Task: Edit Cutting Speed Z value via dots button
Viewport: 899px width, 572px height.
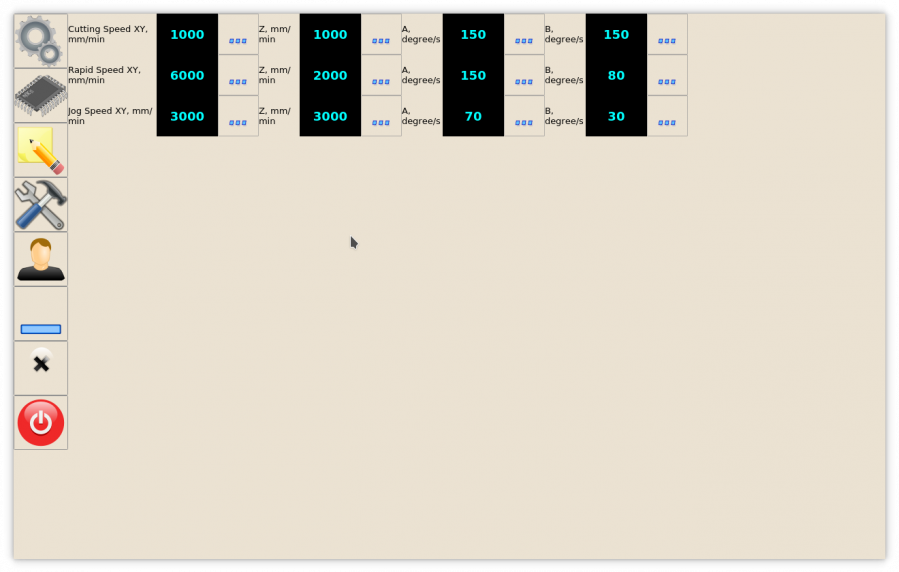Action: click(381, 34)
